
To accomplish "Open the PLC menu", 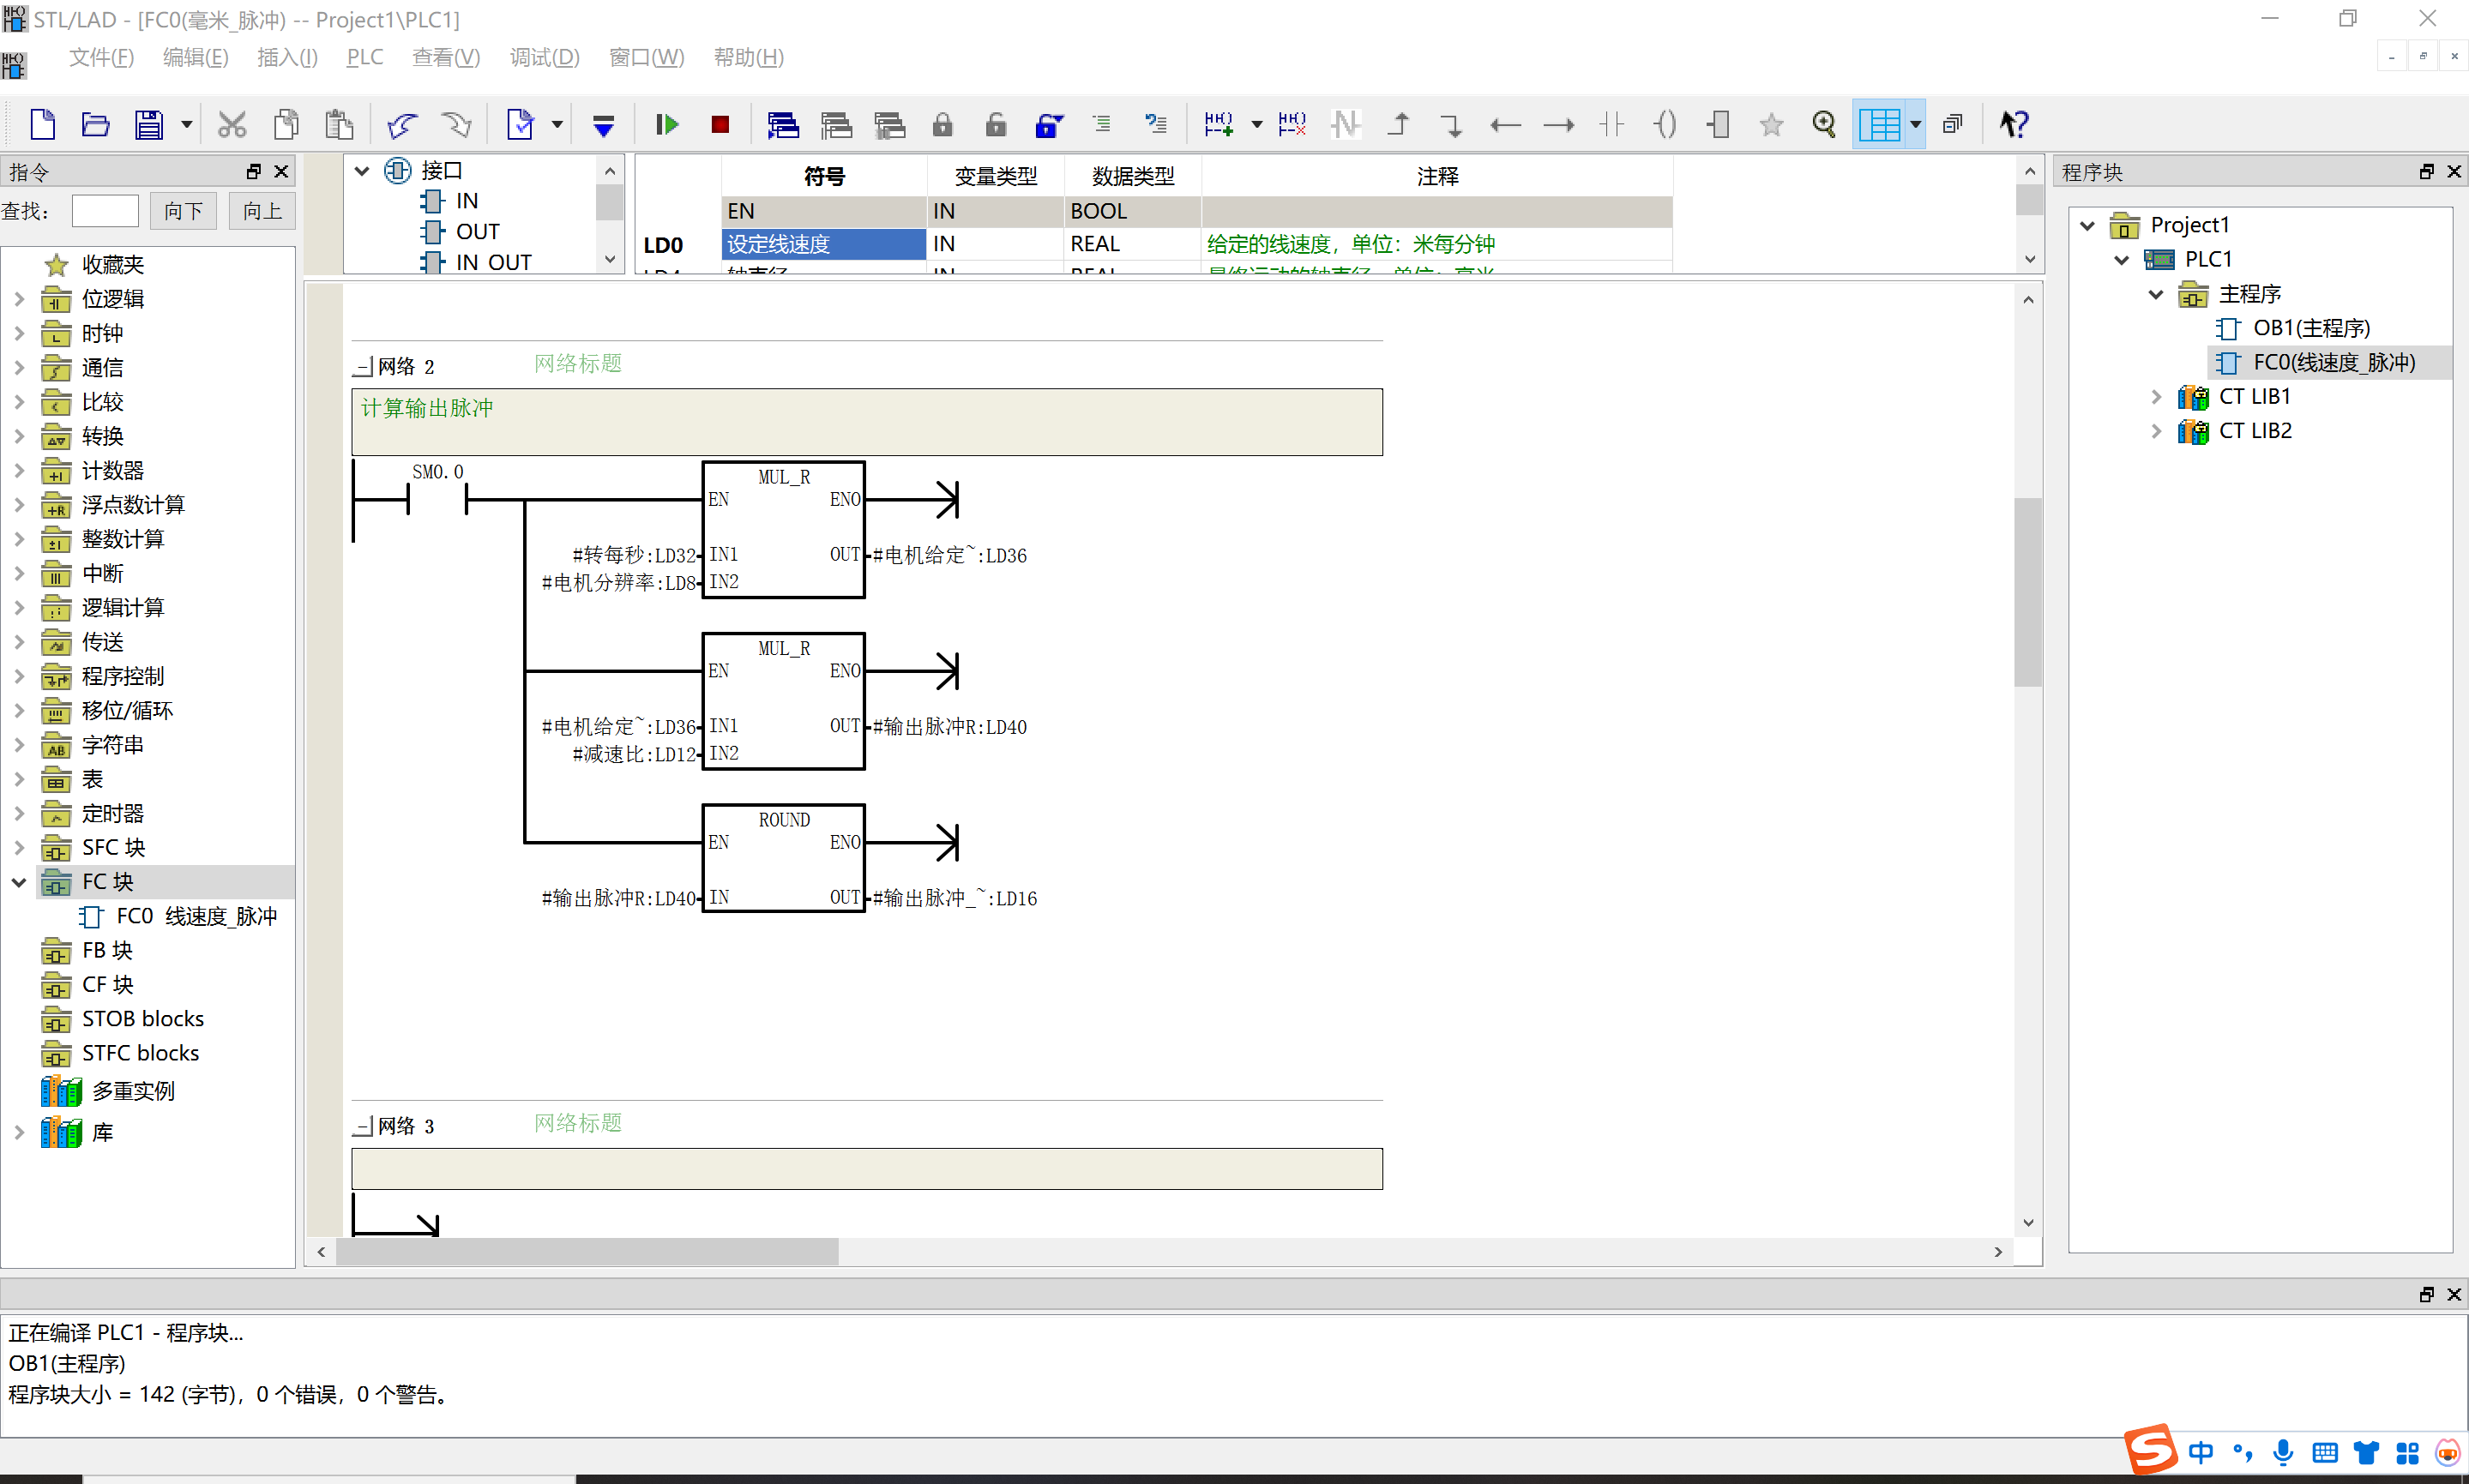I will (x=365, y=58).
